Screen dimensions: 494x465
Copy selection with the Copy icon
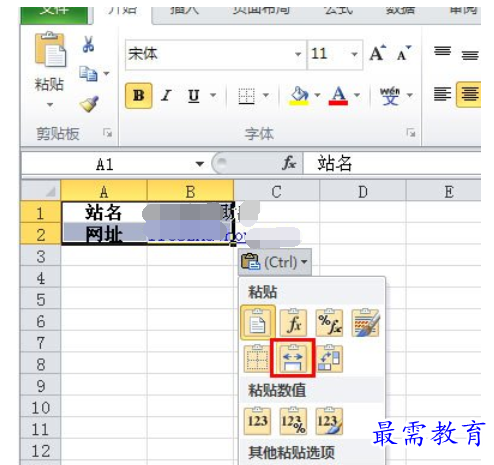[88, 74]
